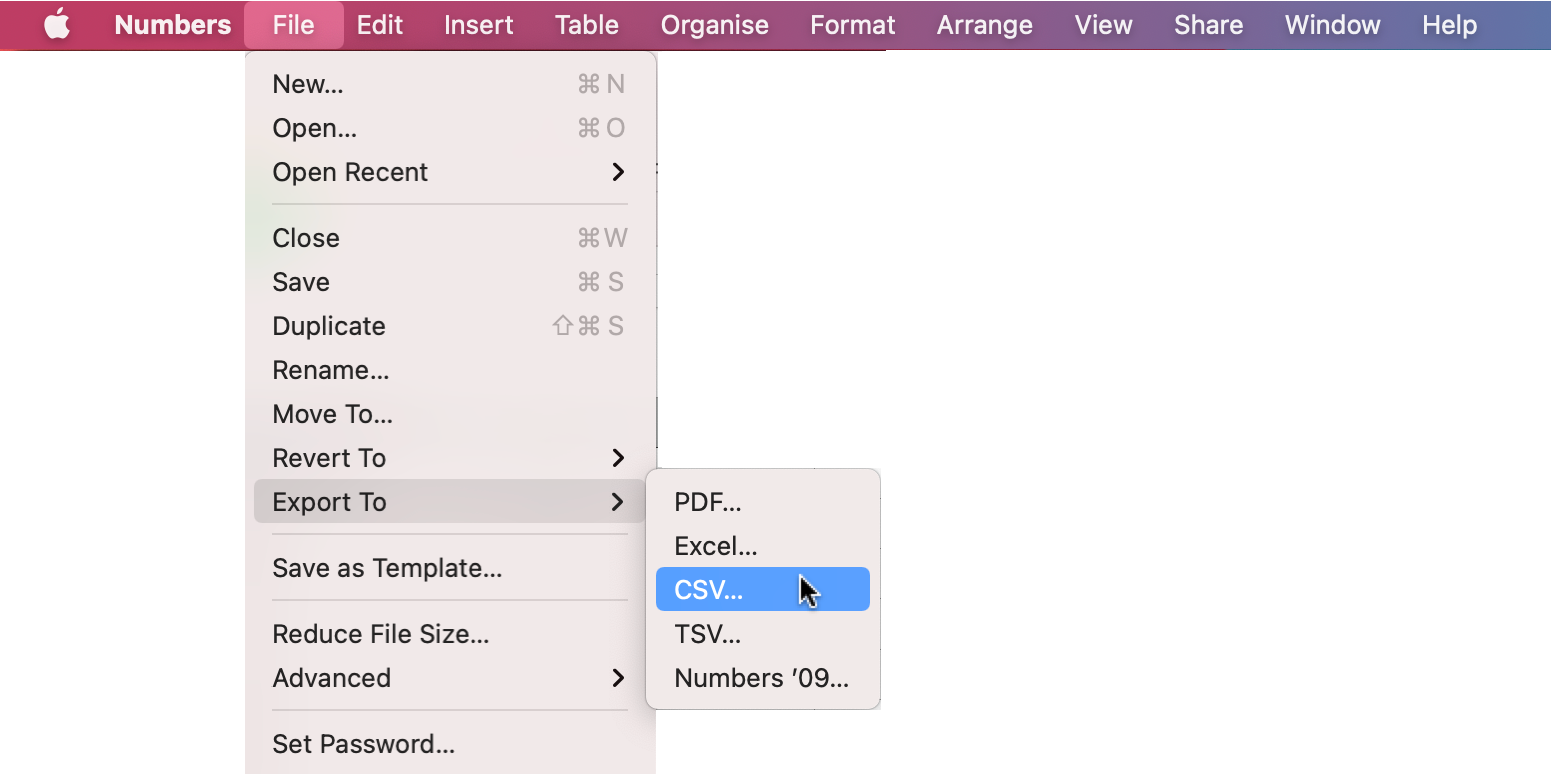Save the document as a template
The width and height of the screenshot is (1552, 774).
coord(386,568)
